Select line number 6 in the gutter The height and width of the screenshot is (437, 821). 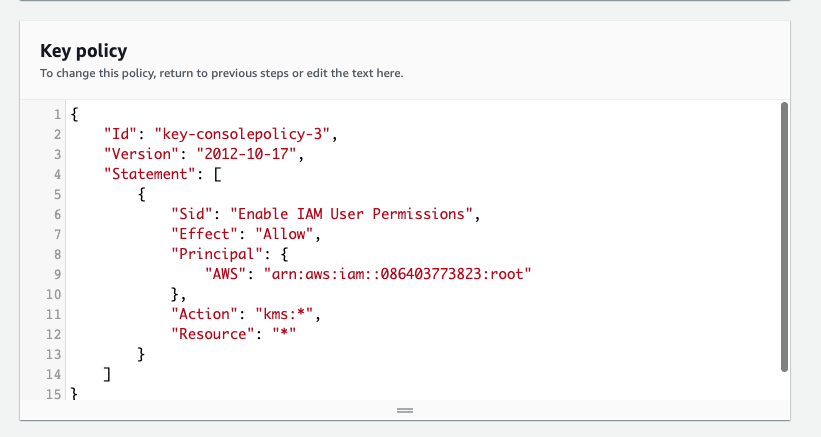click(58, 214)
